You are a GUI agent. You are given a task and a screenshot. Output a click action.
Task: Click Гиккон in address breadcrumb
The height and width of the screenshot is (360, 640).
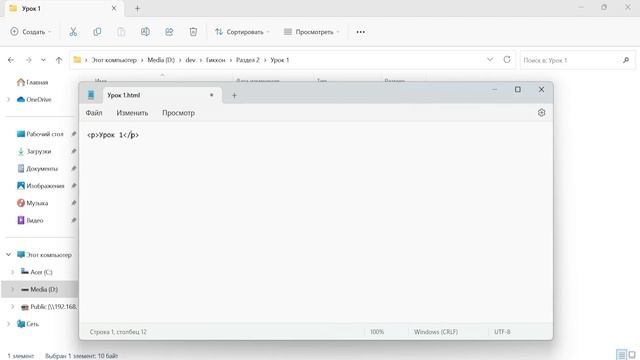point(216,60)
